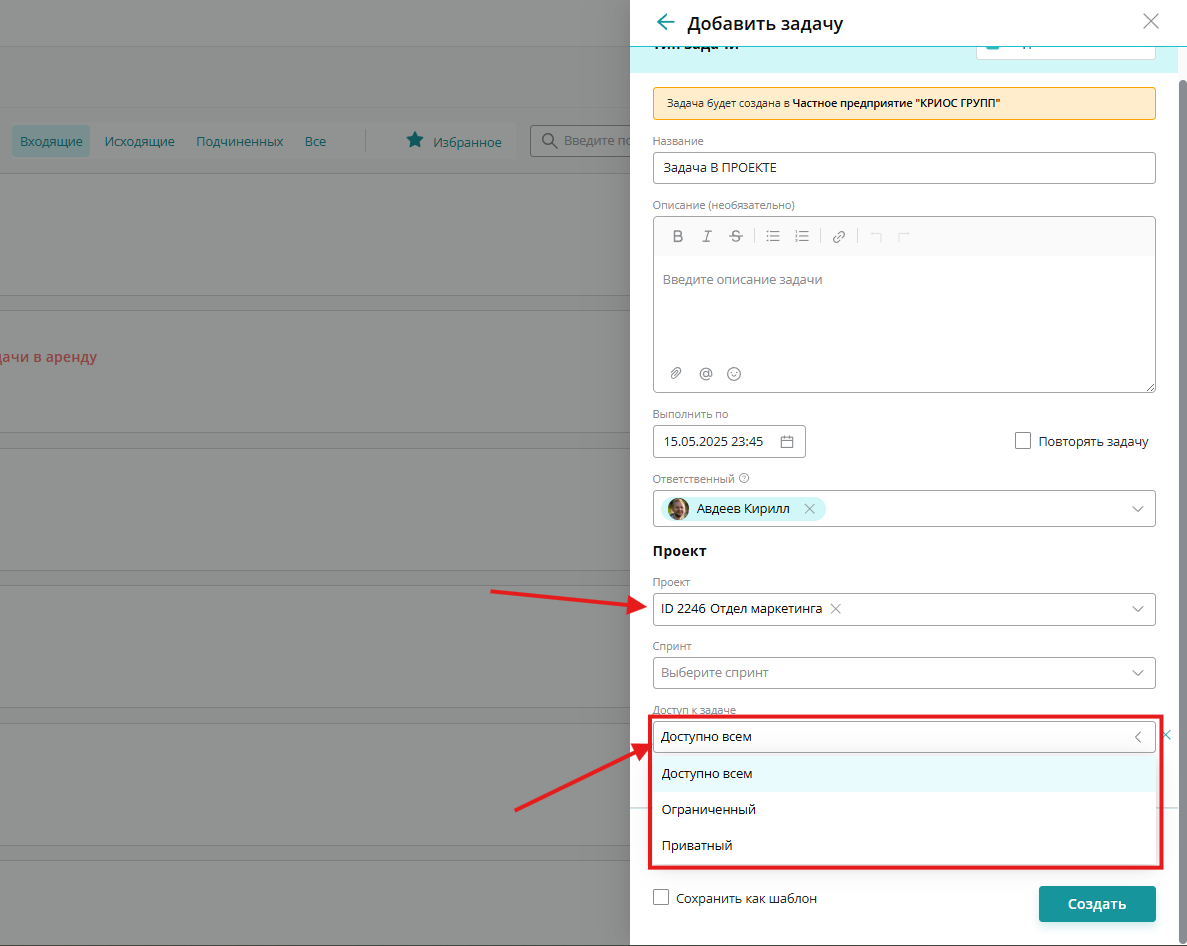
Task: Mention a user with the @ icon
Action: click(x=706, y=373)
